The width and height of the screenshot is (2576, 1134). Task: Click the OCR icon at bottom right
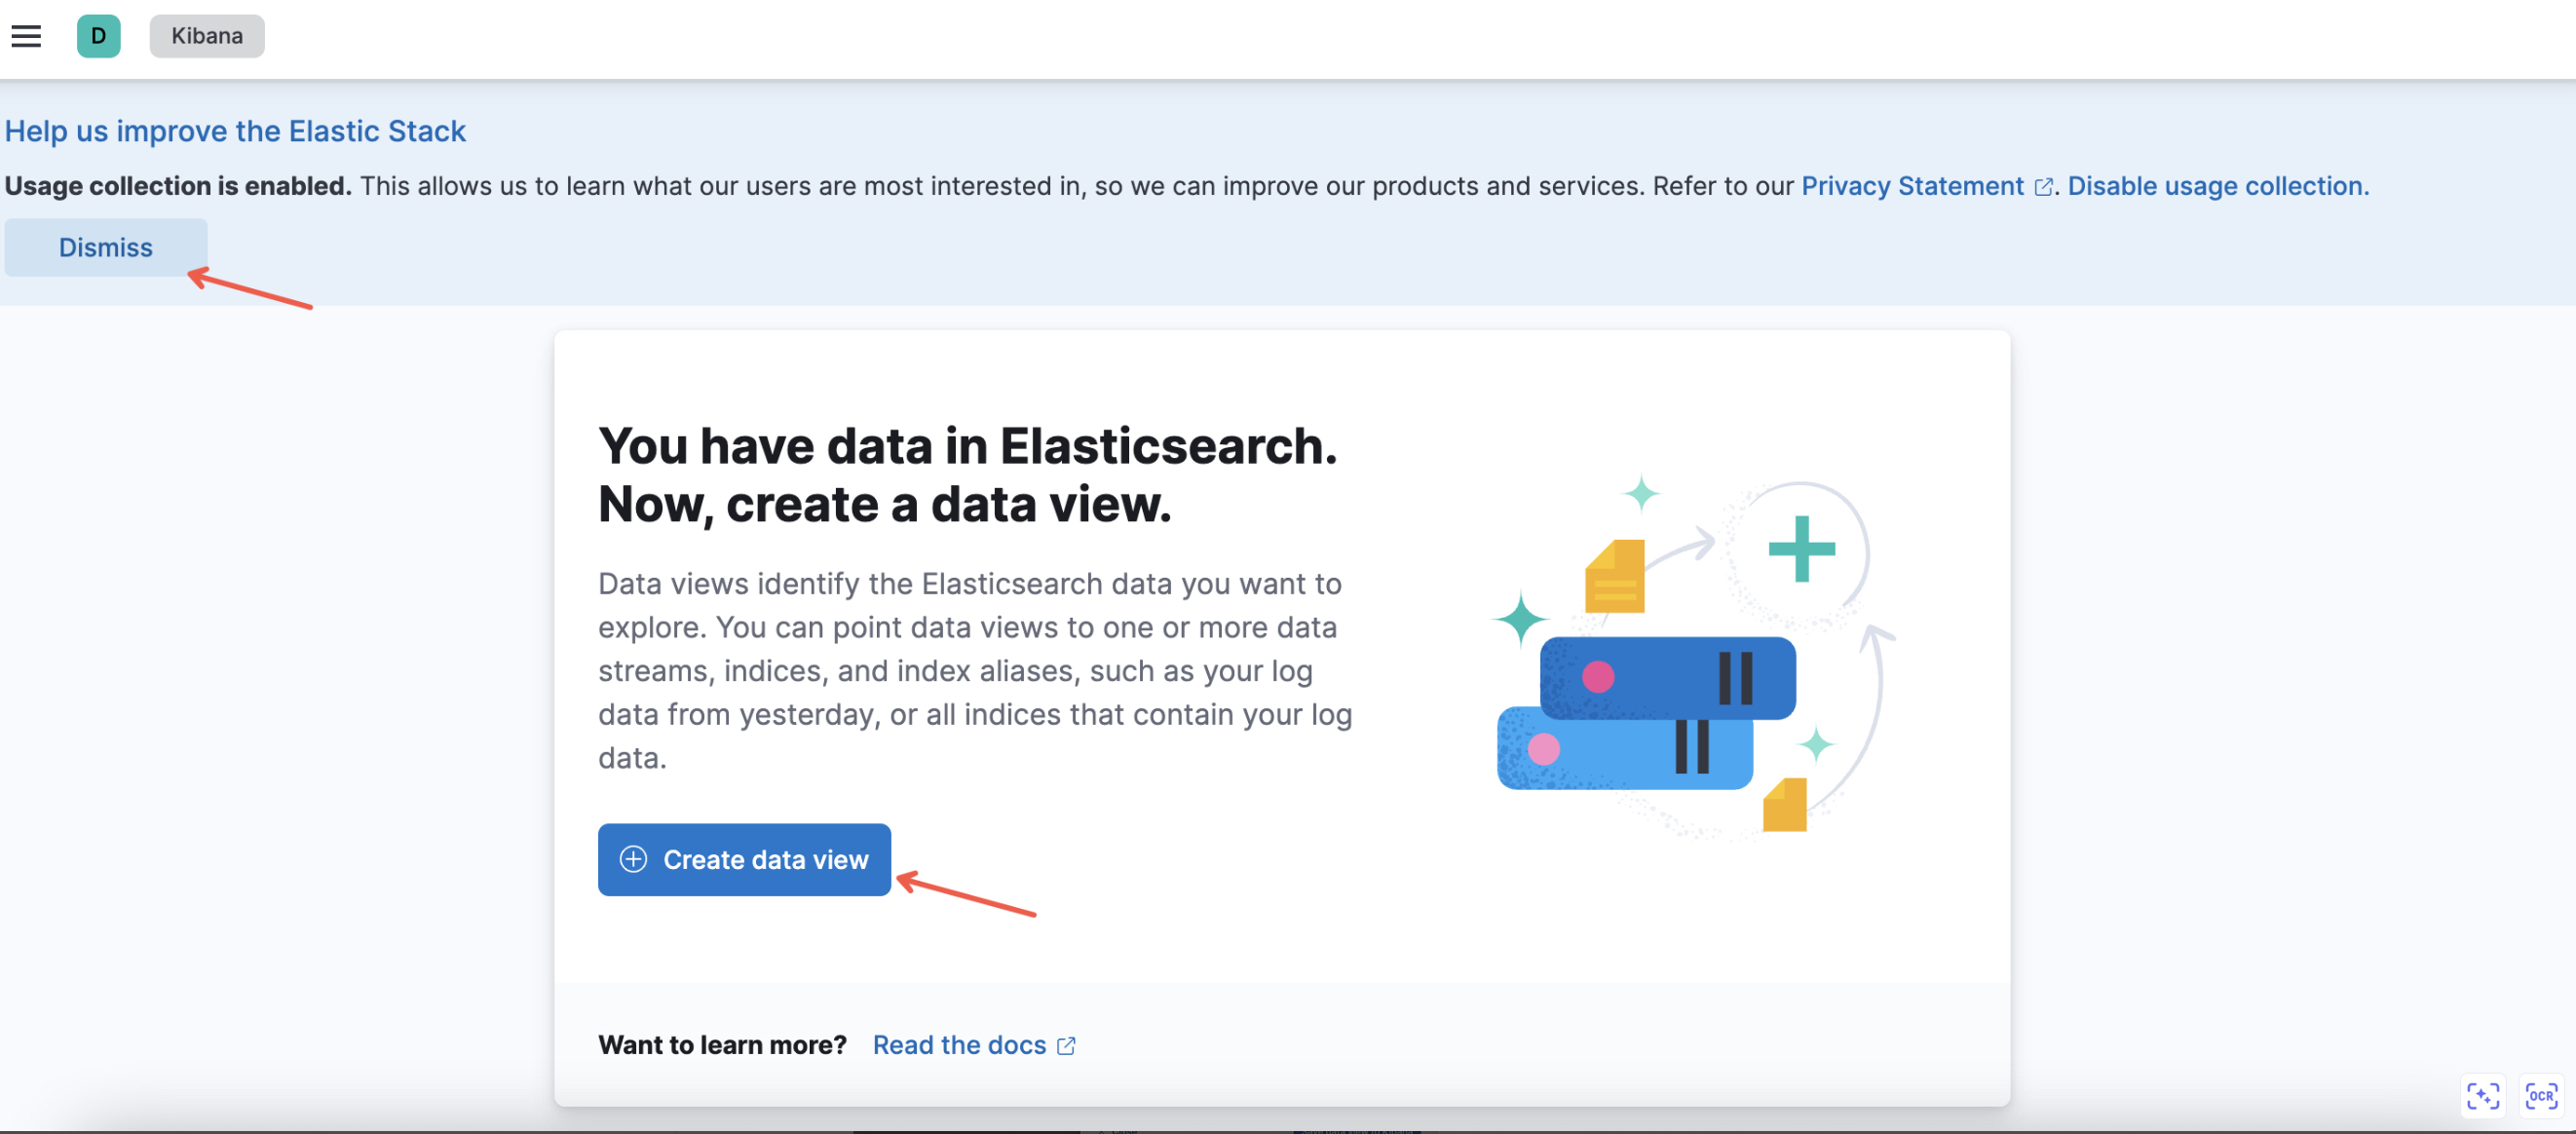[2541, 1095]
